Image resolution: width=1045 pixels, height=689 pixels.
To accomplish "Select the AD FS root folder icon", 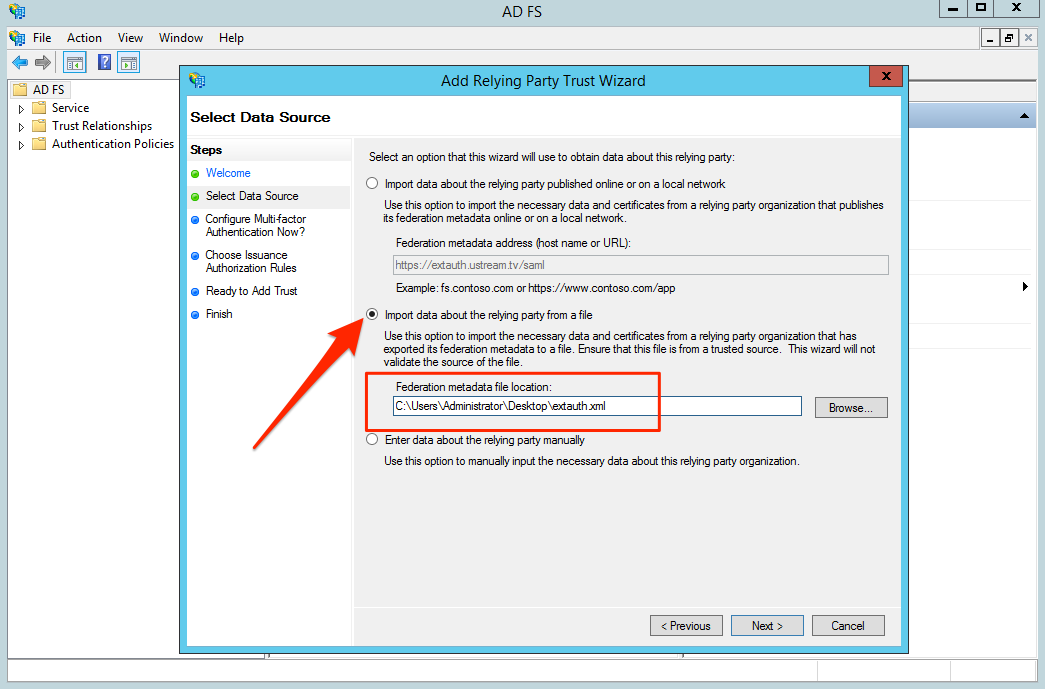I will (x=20, y=89).
